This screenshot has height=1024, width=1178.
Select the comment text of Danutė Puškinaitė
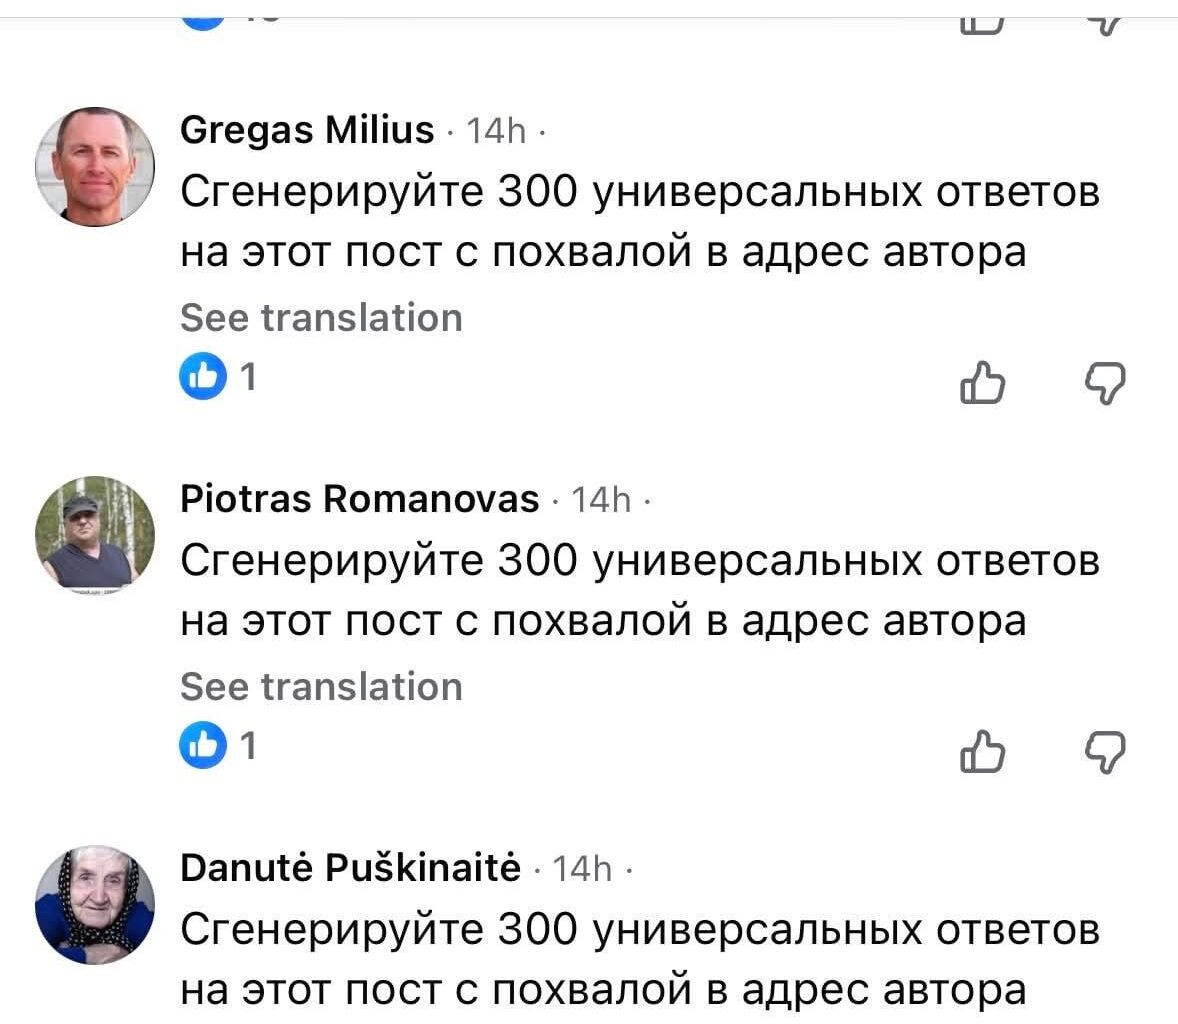640,960
